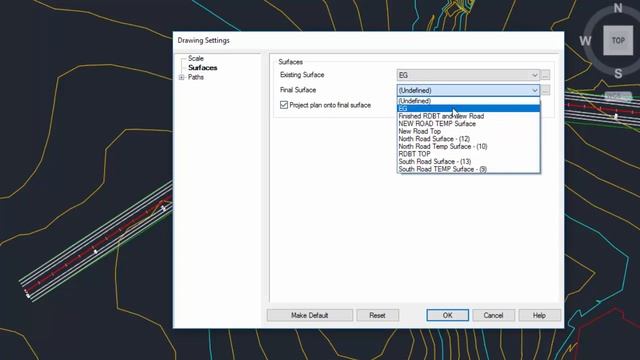This screenshot has height=360, width=640.
Task: Click the Make Default button
Action: point(310,315)
